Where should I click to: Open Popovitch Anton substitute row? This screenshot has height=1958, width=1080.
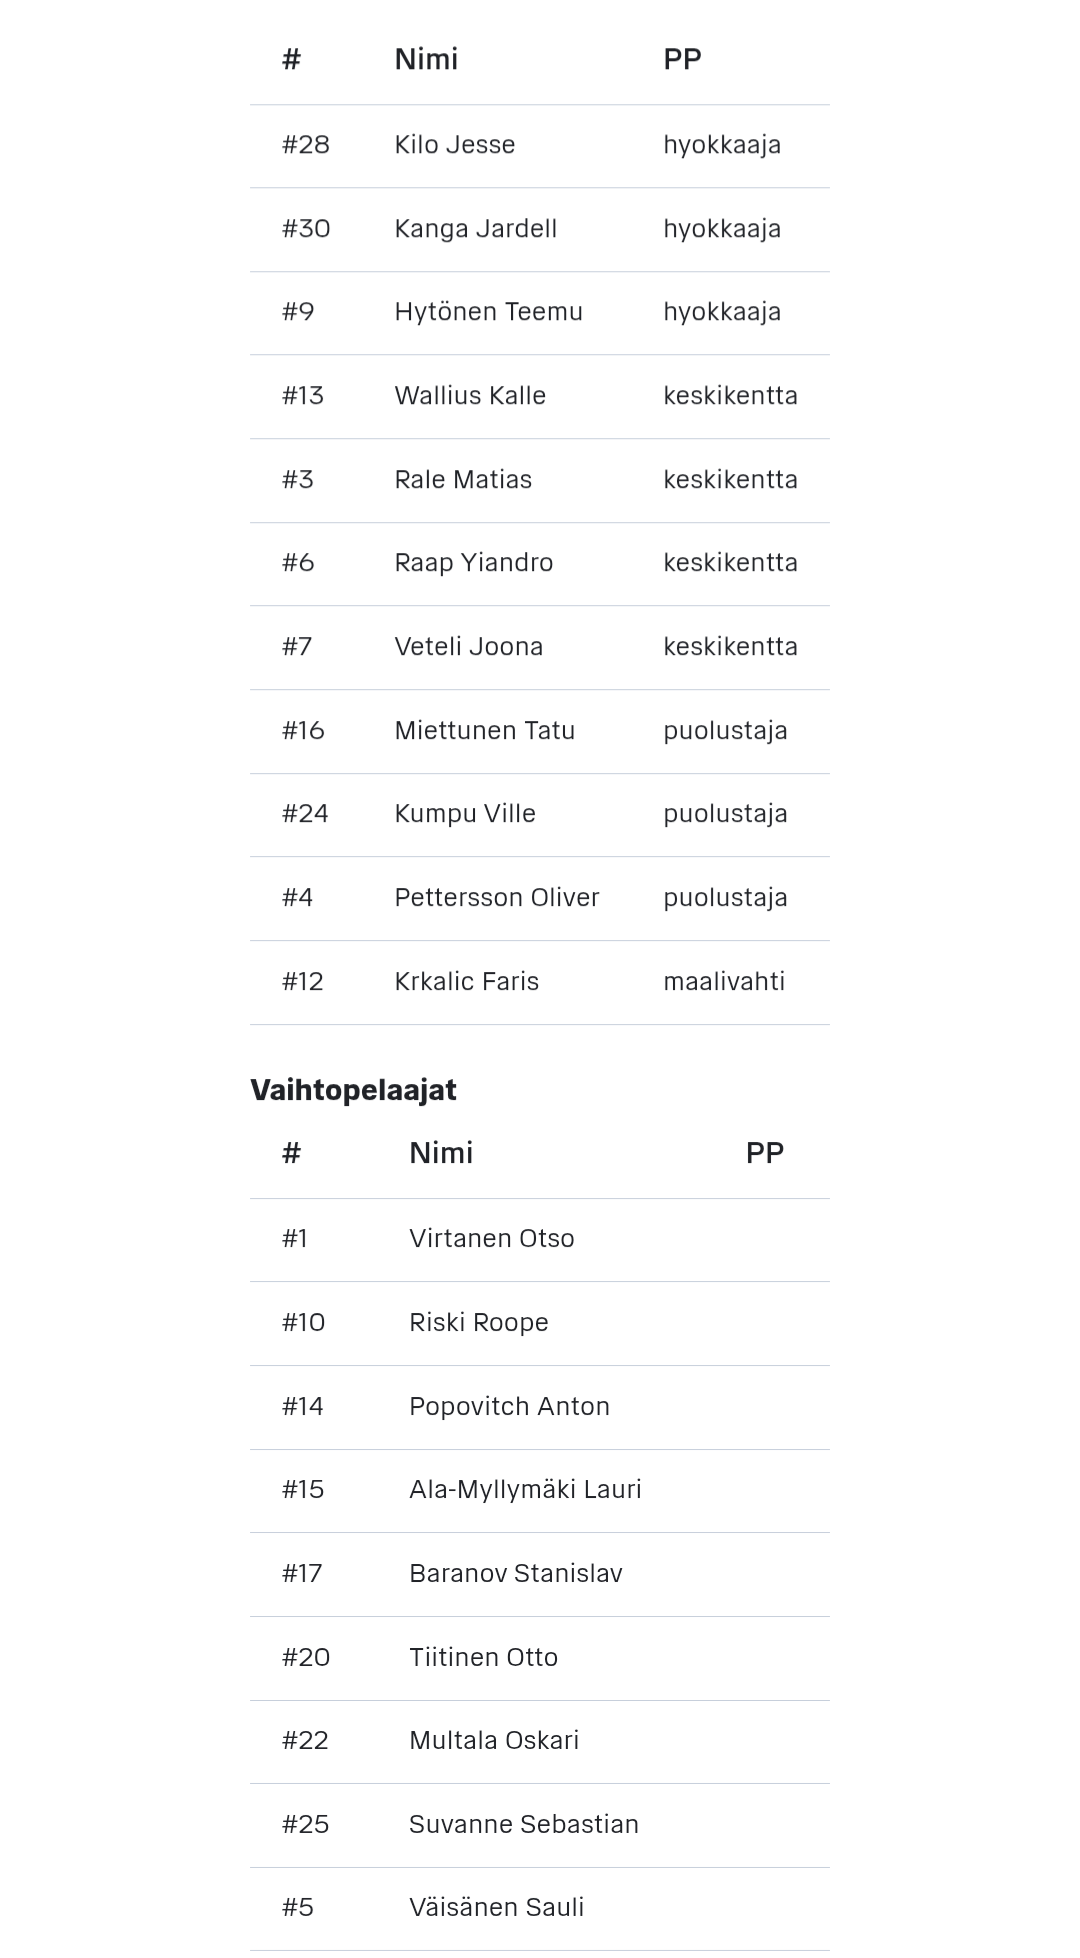pyautogui.click(x=540, y=1408)
